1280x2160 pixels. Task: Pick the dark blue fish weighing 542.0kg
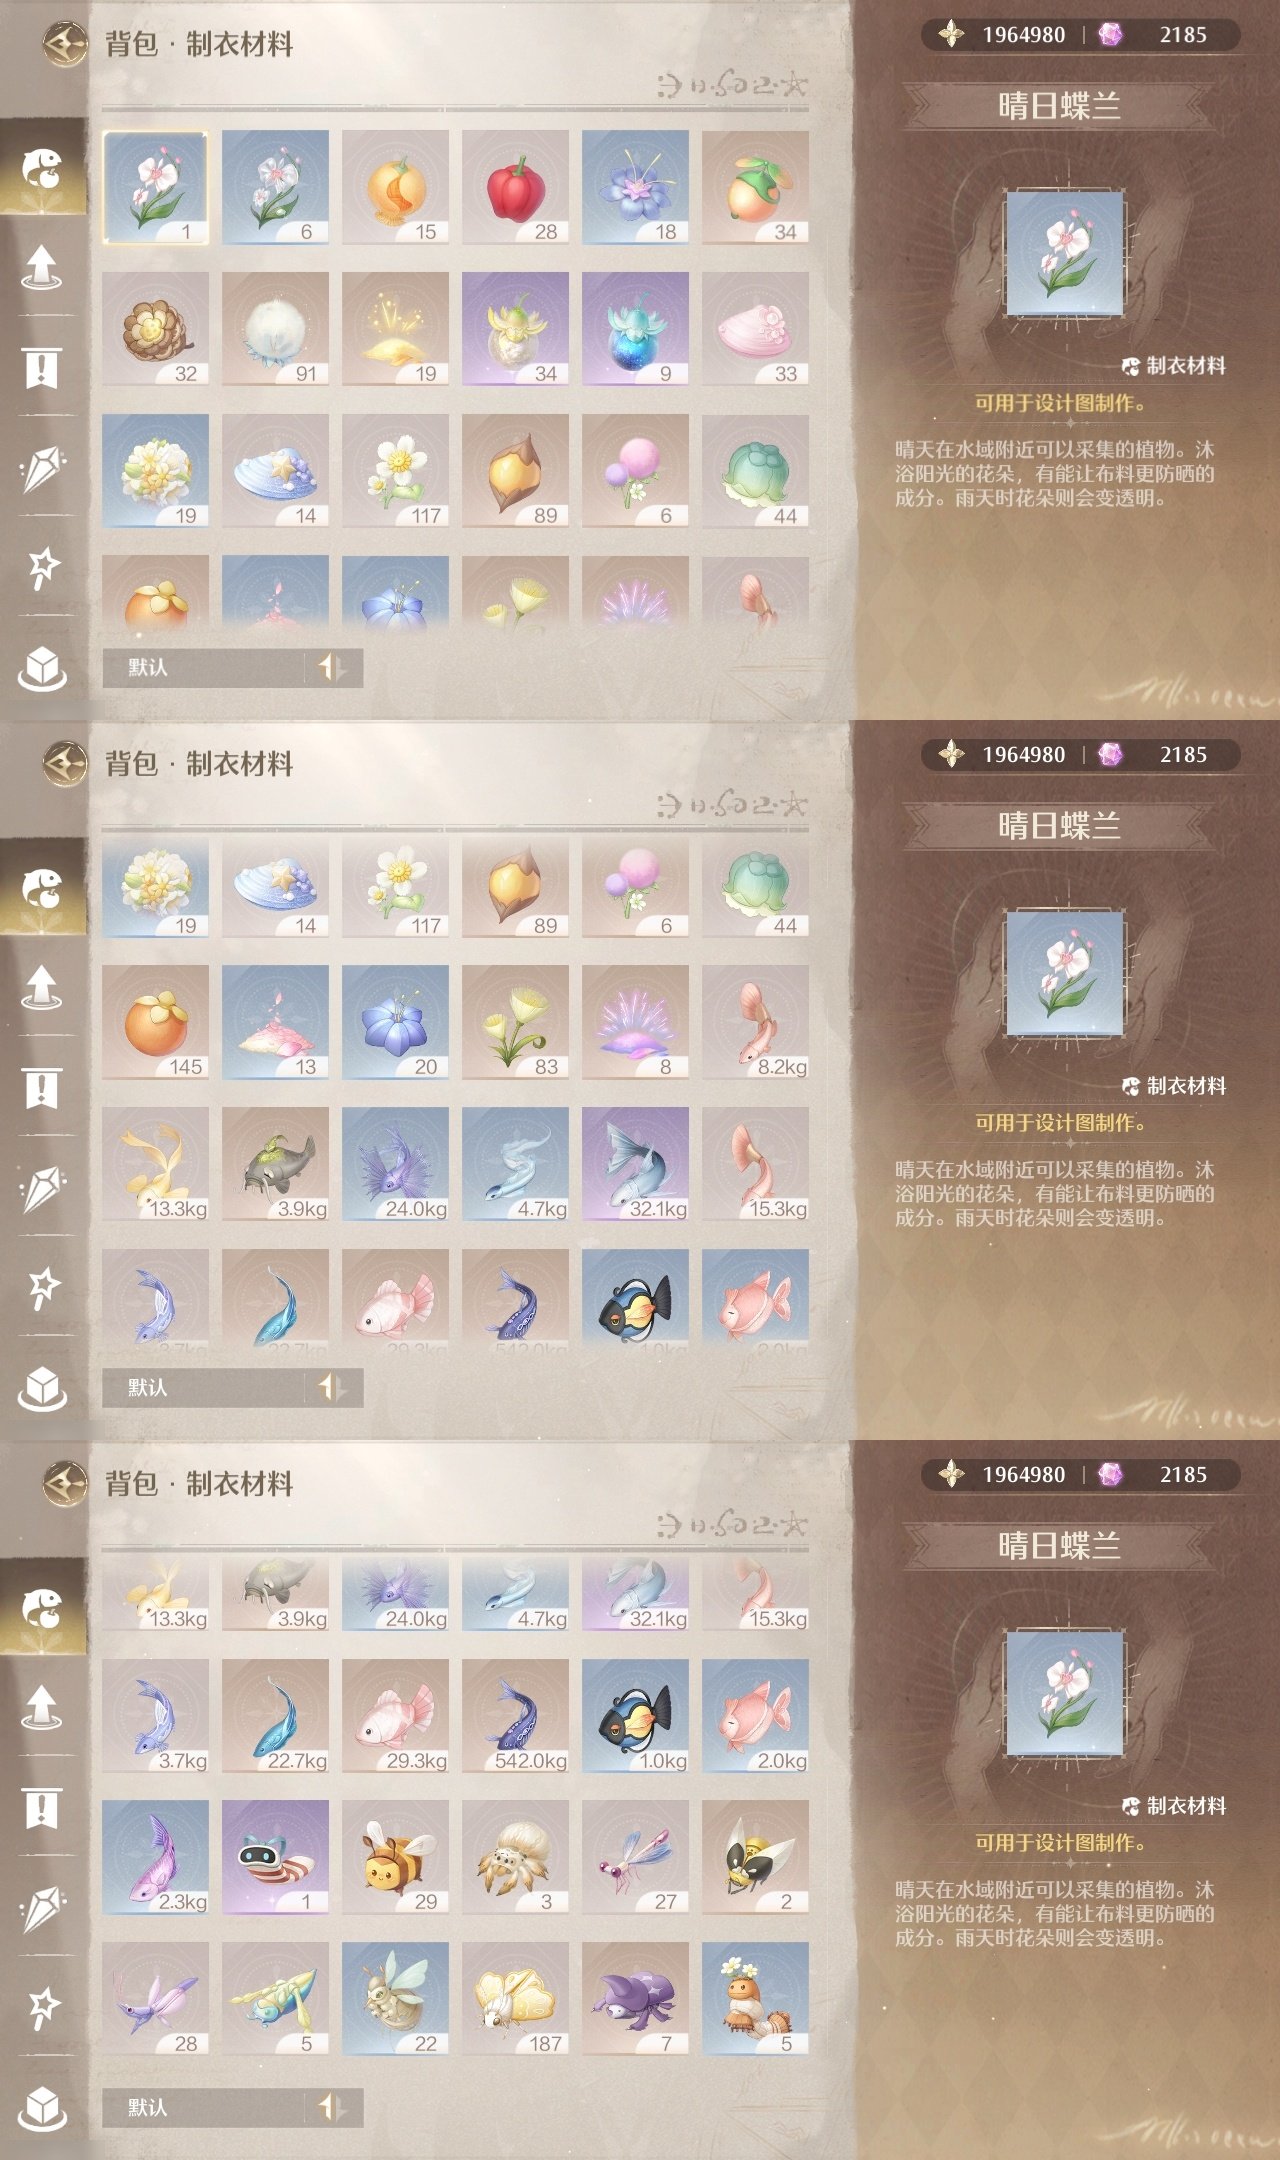[515, 1716]
